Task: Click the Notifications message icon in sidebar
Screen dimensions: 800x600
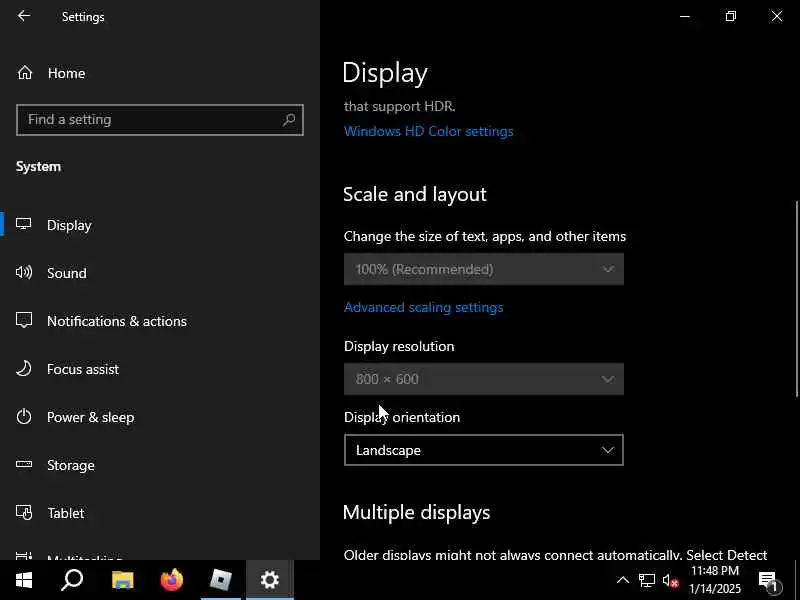Action: pos(24,320)
